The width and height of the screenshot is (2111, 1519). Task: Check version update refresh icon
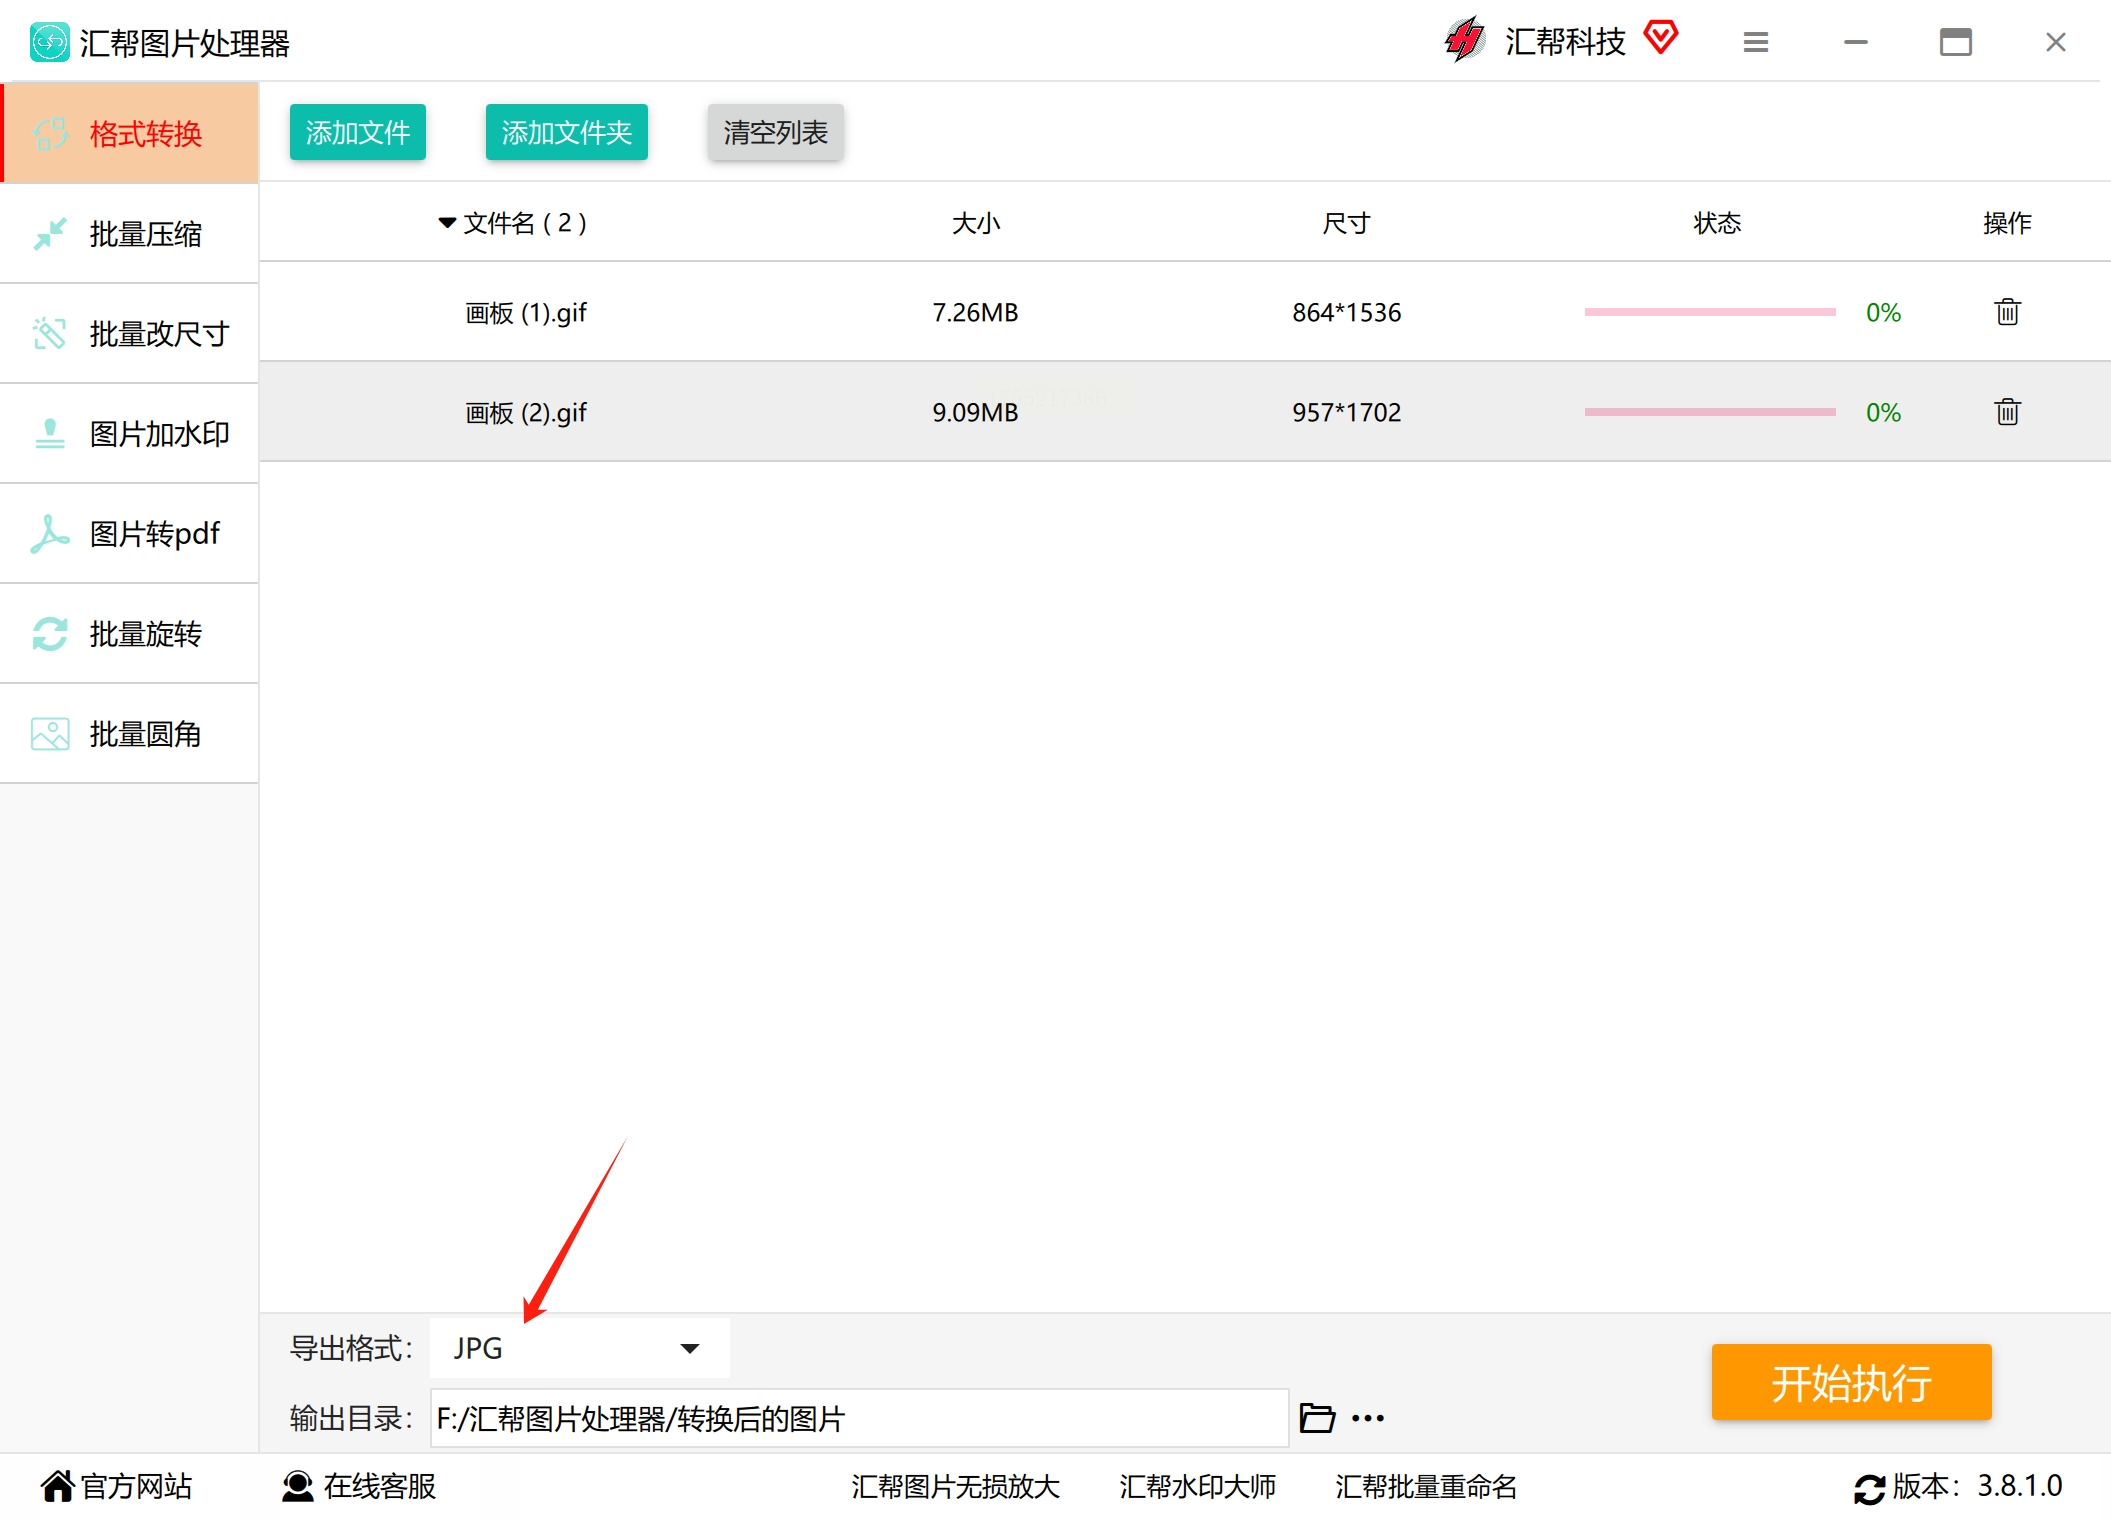1869,1488
